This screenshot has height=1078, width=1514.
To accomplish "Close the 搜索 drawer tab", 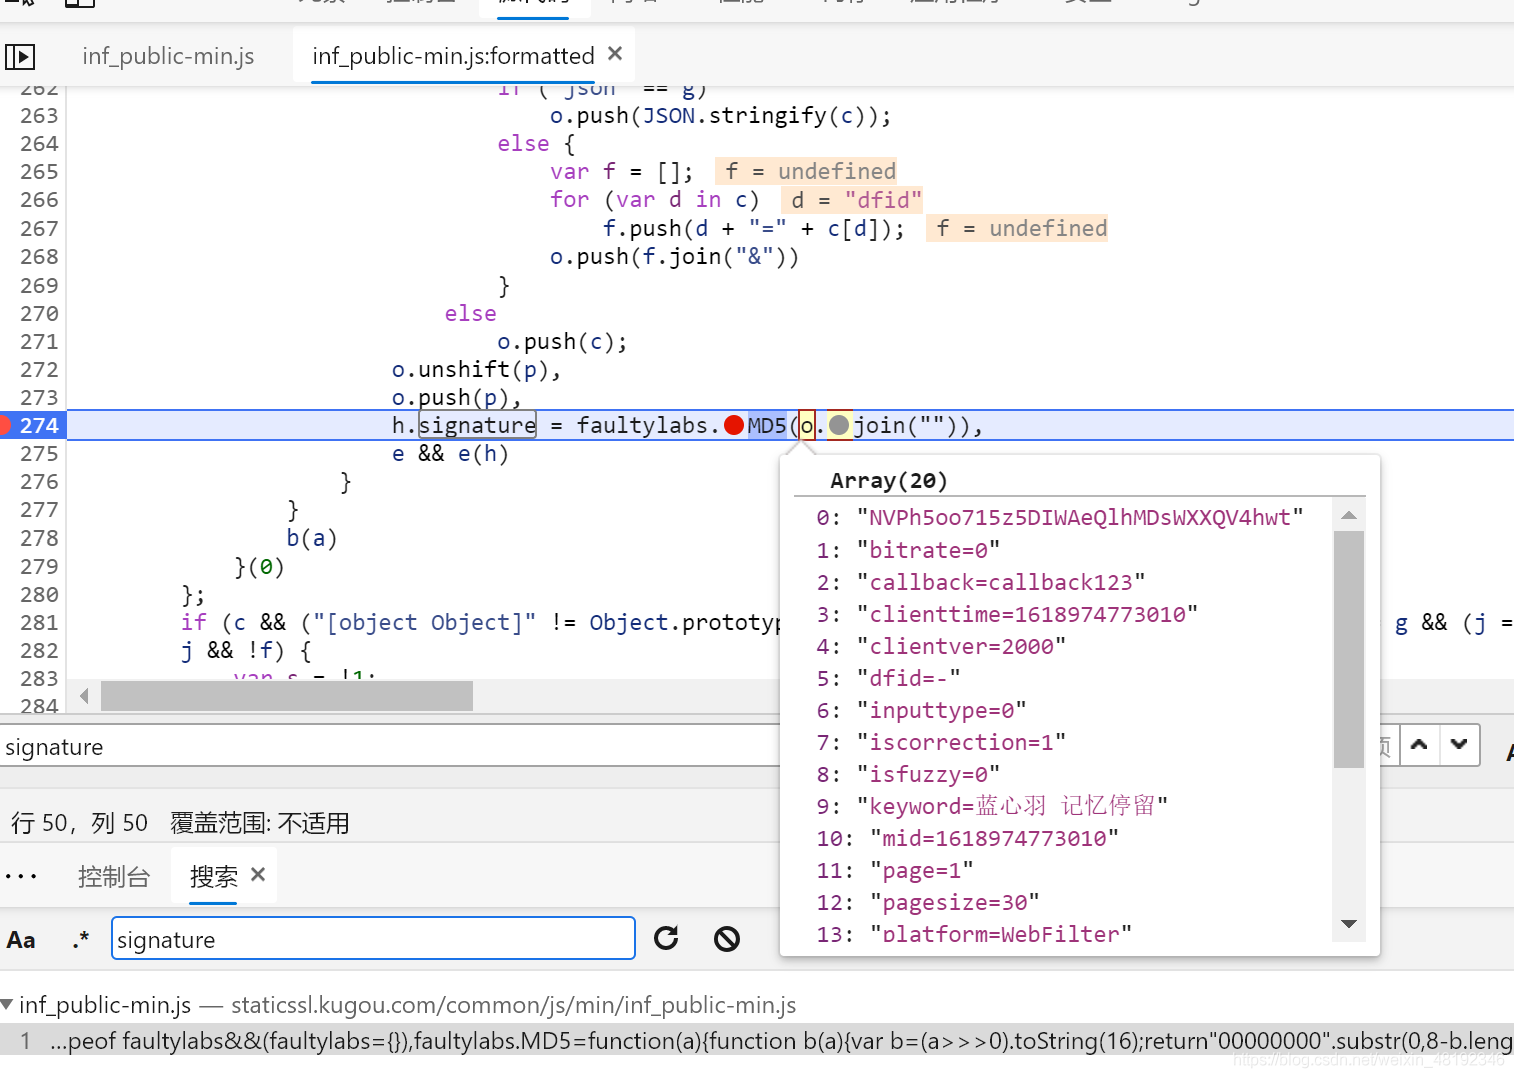I will pos(258,875).
